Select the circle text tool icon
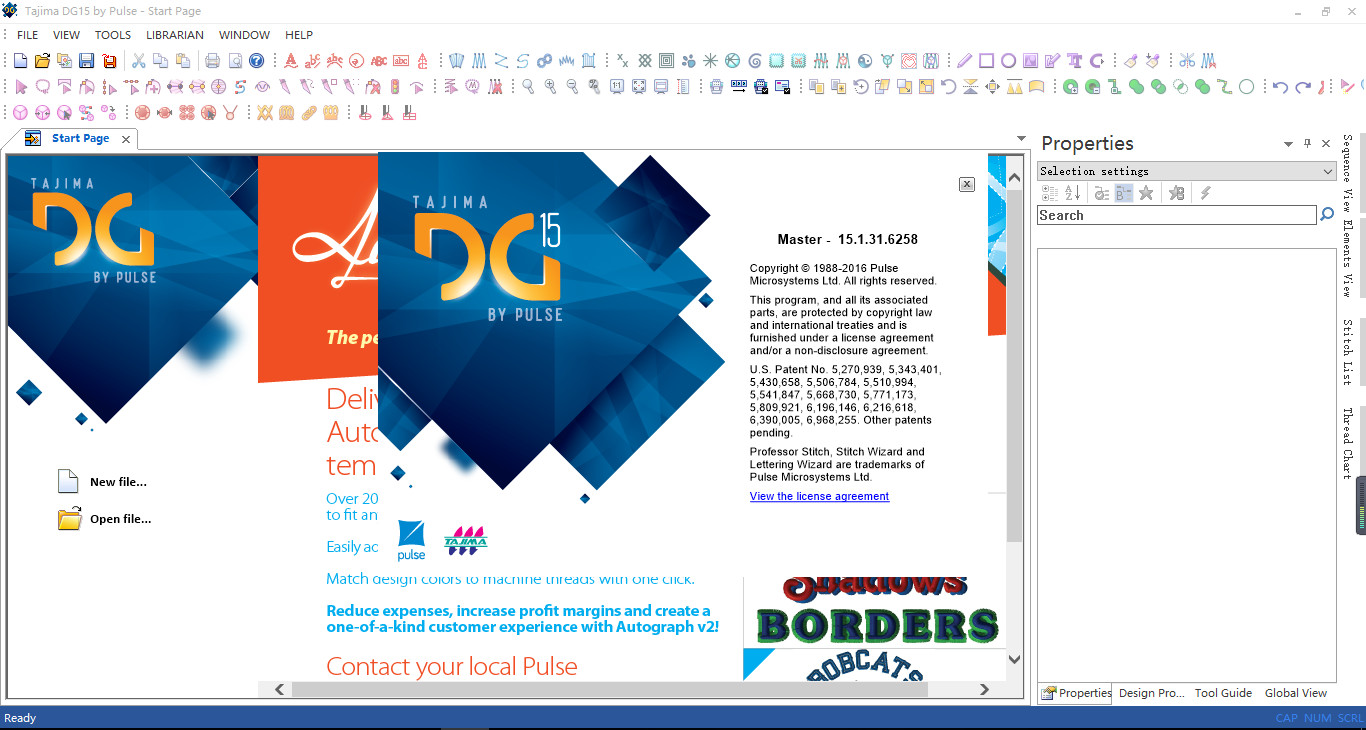Screen dimensions: 1366x730 356,61
